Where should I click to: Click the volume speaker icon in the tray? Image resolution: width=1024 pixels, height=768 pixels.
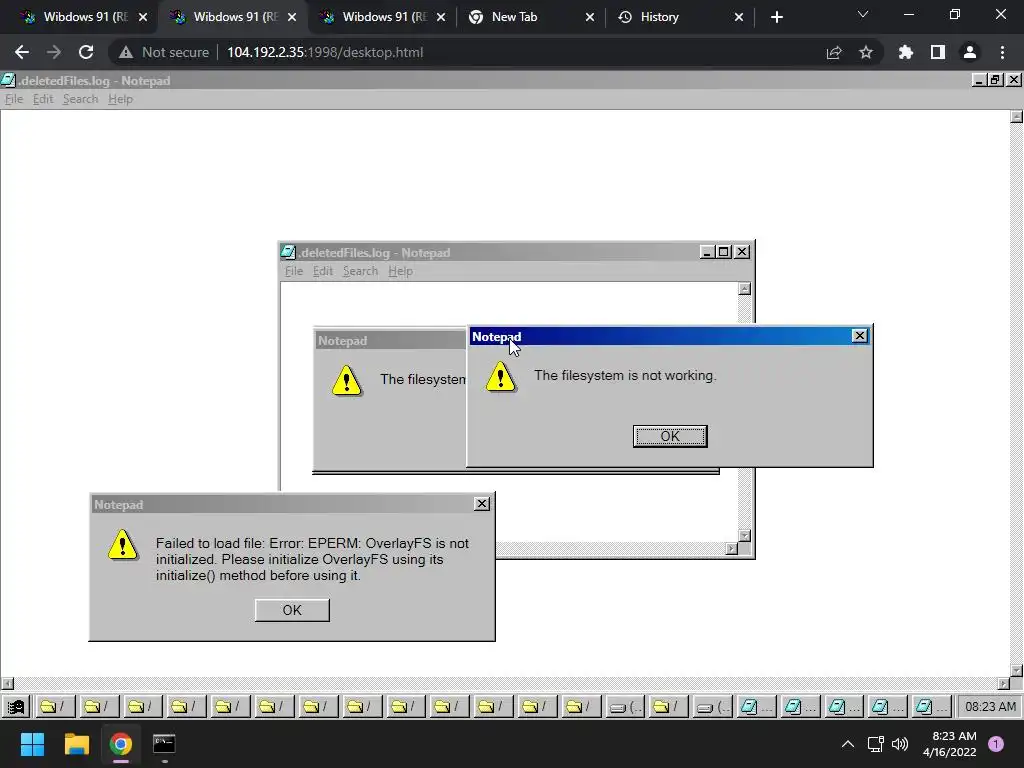pos(900,744)
